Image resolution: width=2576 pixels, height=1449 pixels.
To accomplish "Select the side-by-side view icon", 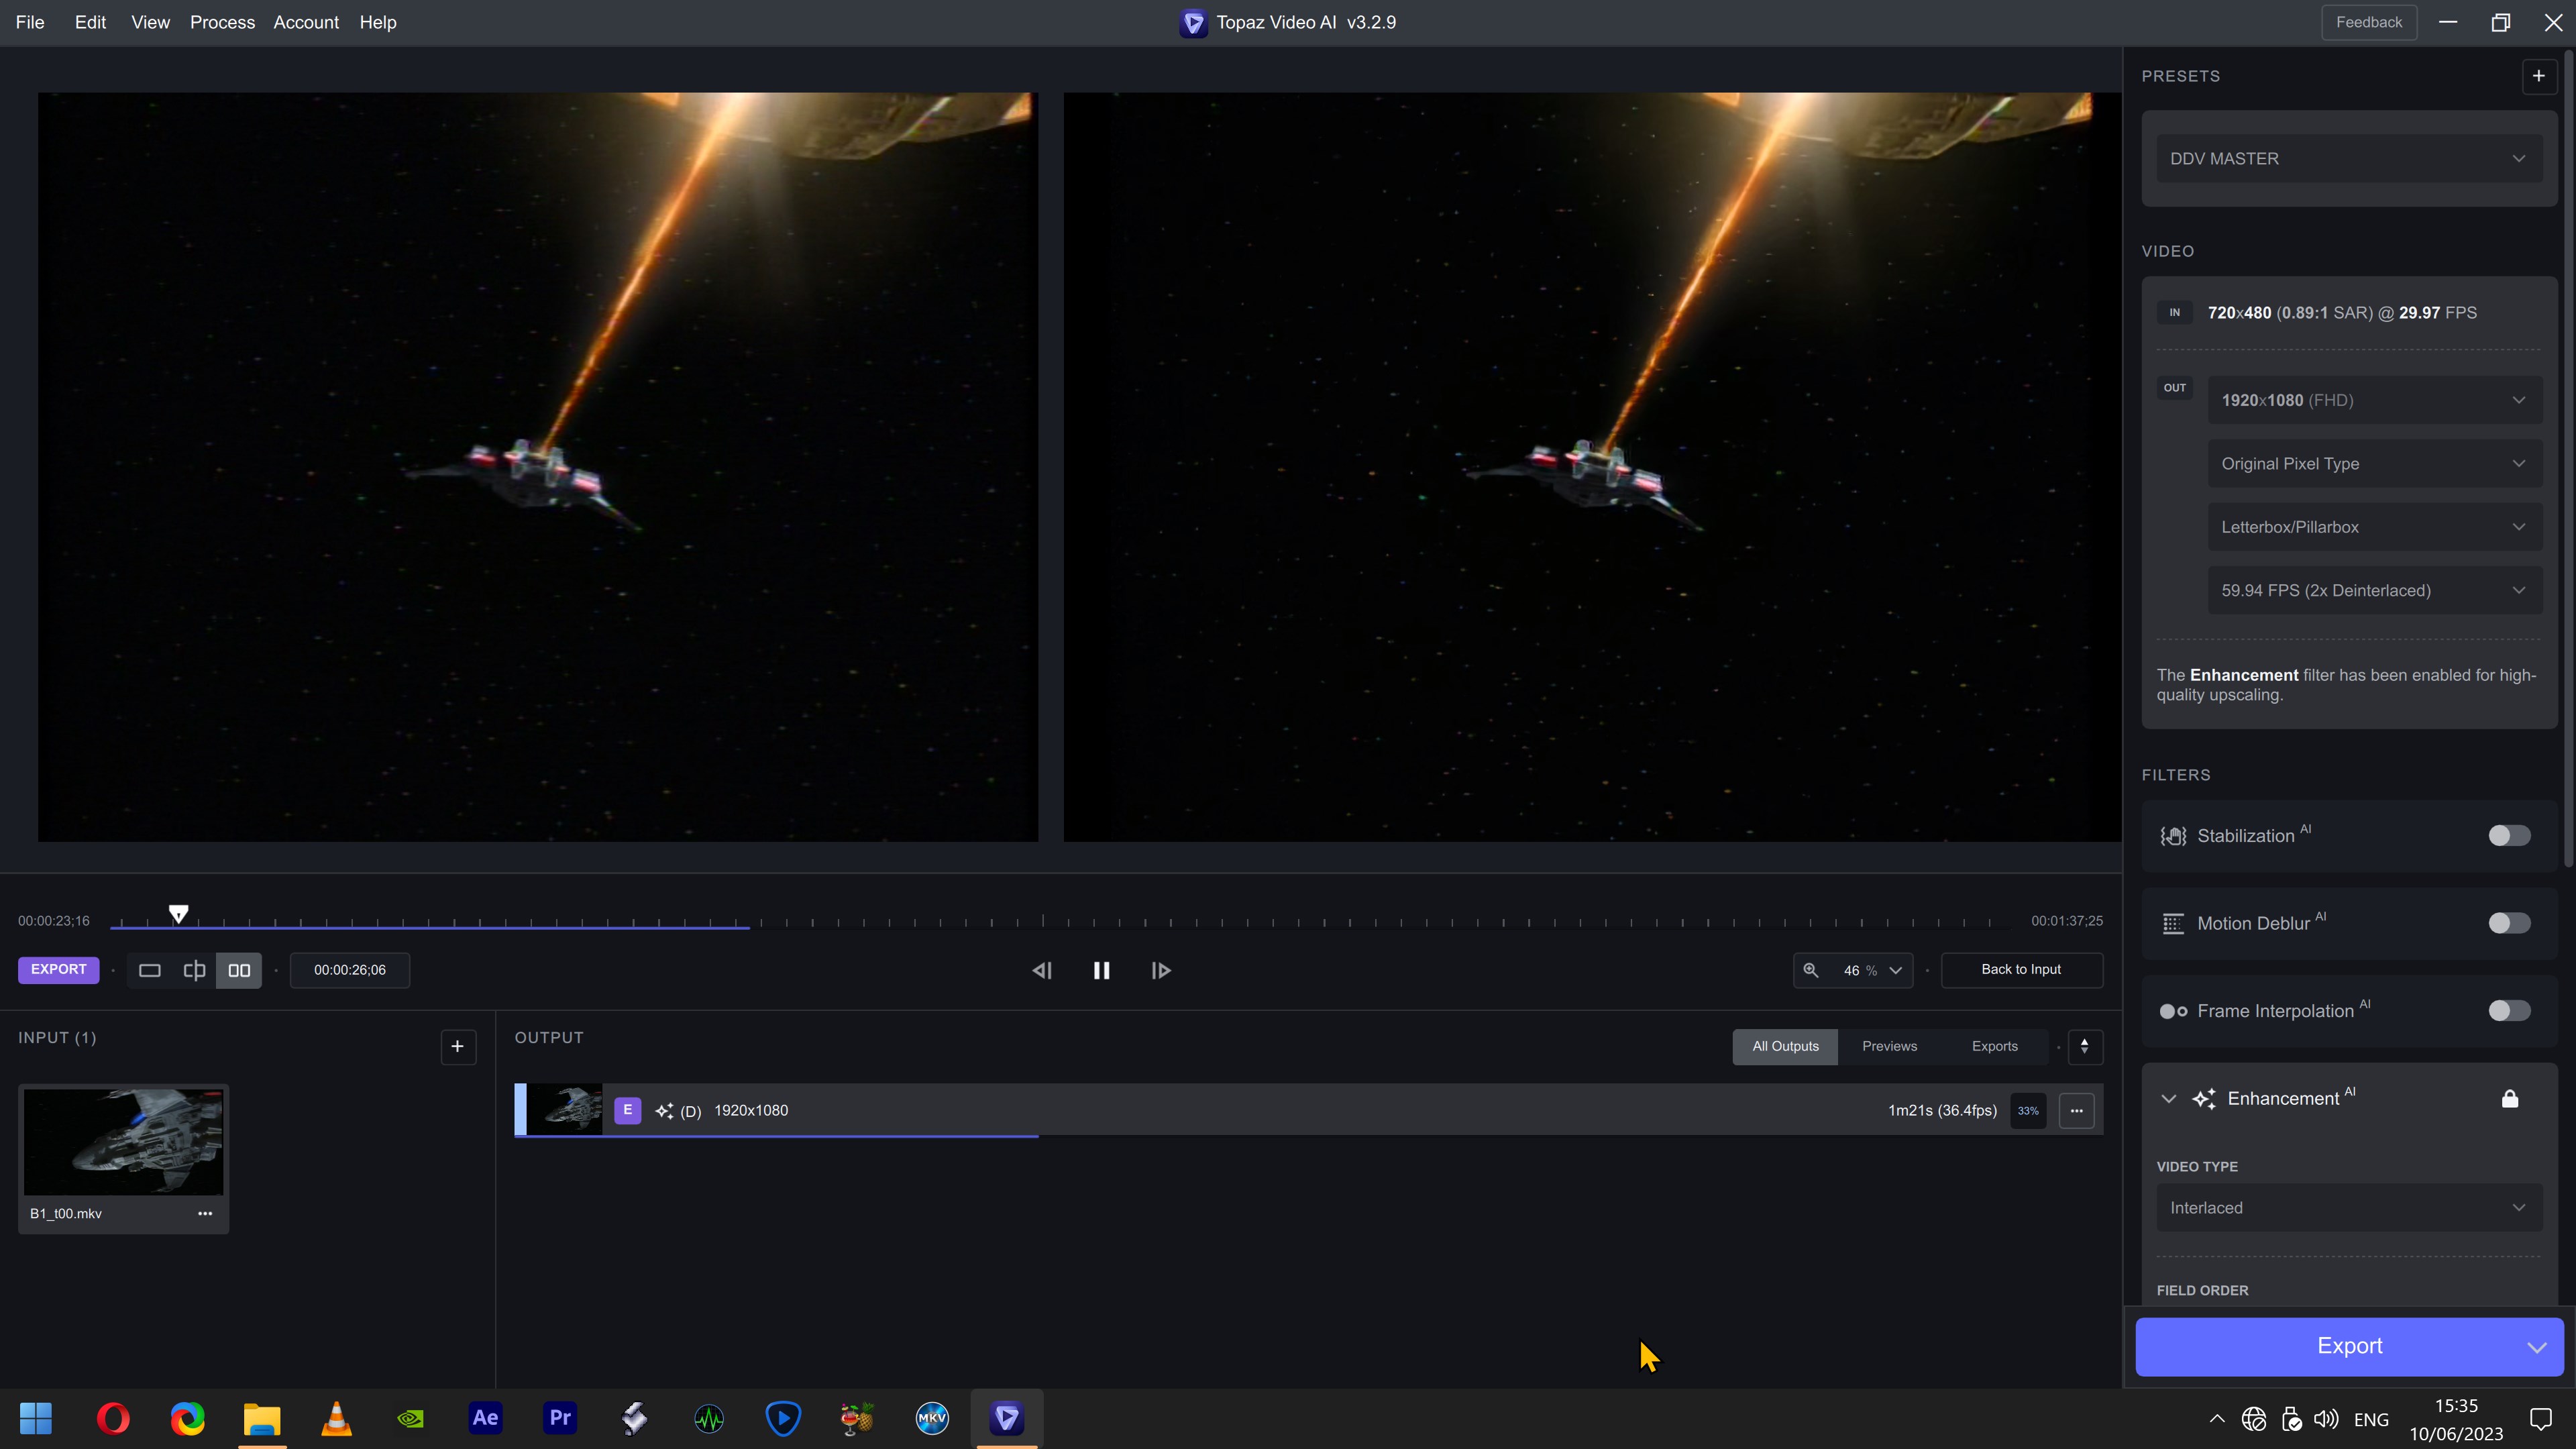I will click(x=239, y=970).
